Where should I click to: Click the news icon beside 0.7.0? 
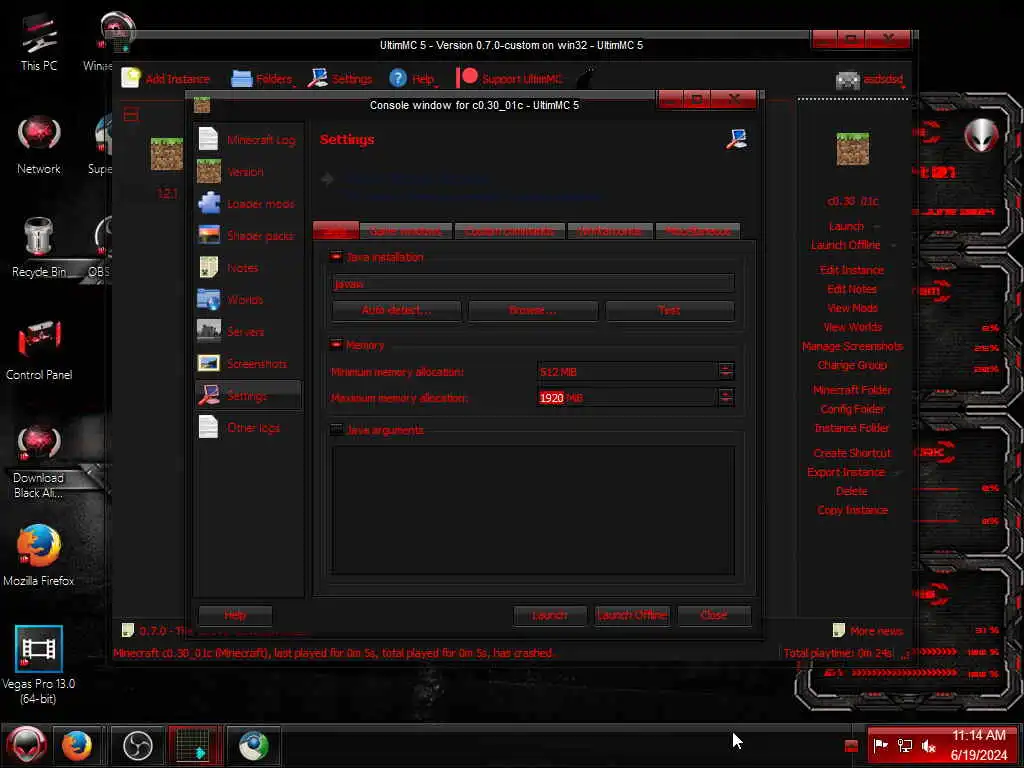(x=127, y=630)
